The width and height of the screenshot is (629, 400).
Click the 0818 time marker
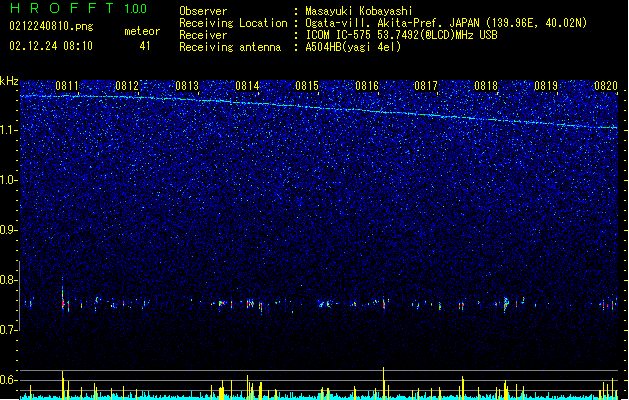(486, 86)
